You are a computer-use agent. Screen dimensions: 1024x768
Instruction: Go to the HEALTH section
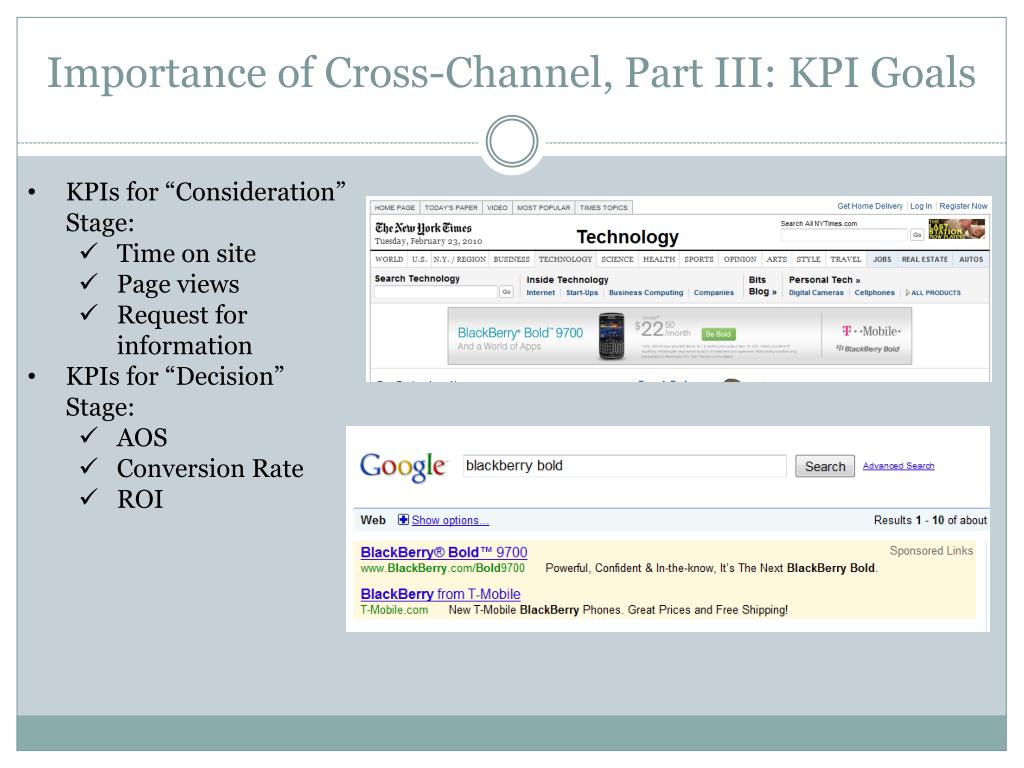click(x=659, y=259)
